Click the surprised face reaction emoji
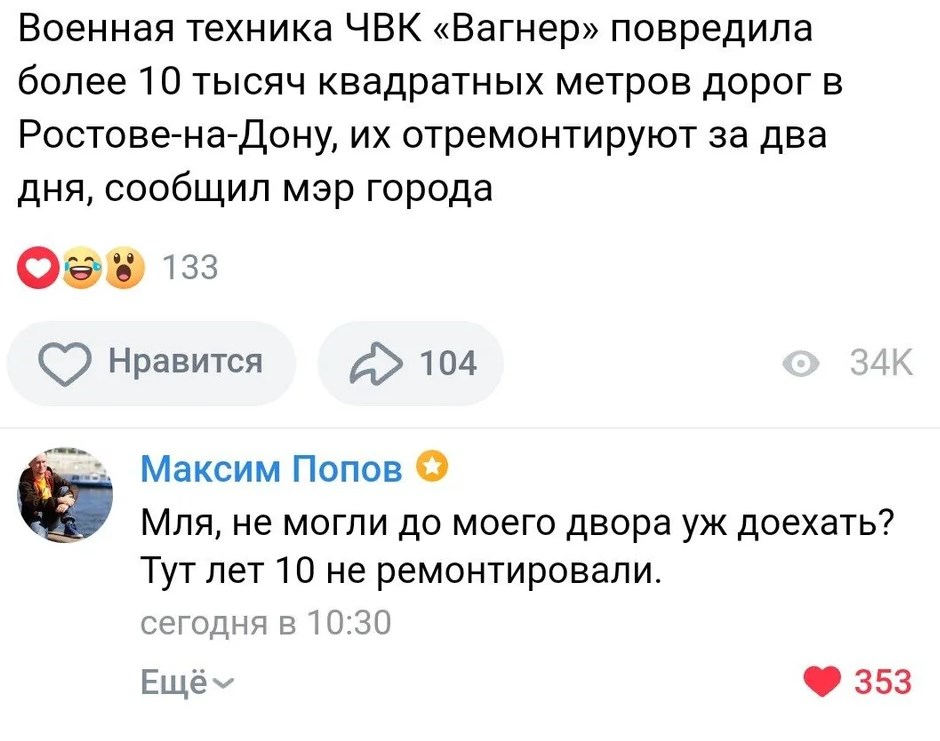This screenshot has height=741, width=940. coord(124,268)
